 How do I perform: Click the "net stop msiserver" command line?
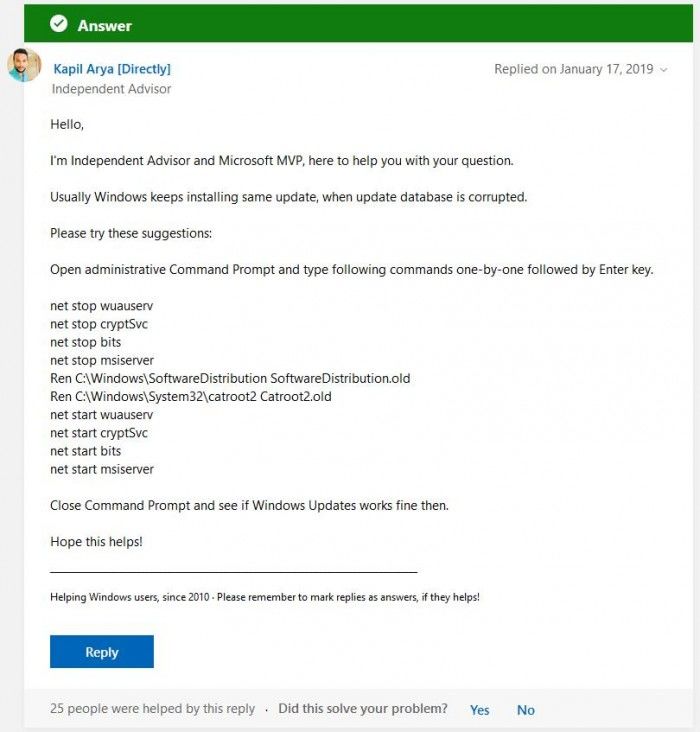(102, 360)
